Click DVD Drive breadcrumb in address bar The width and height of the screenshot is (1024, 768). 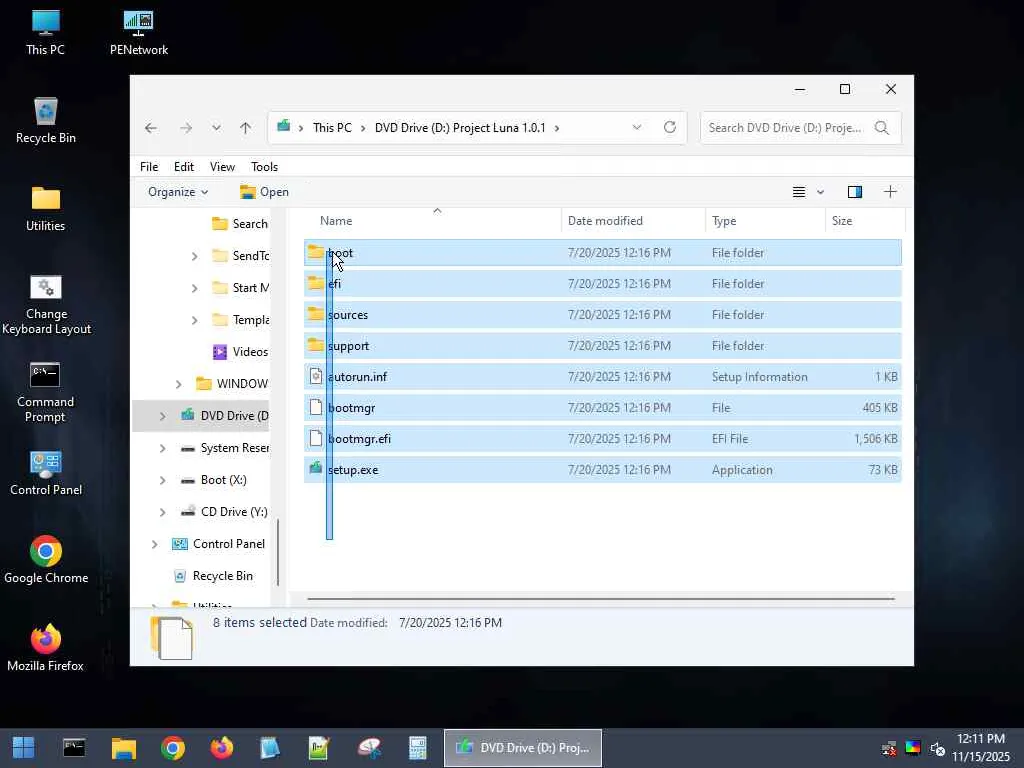460,127
